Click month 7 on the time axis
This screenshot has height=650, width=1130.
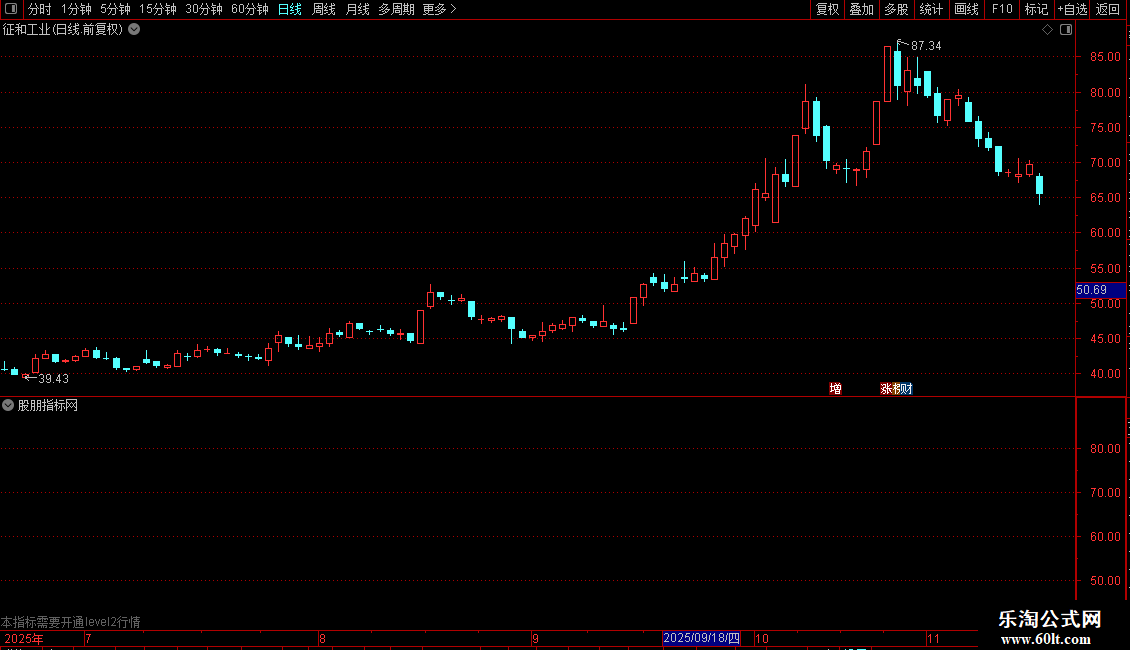pos(88,639)
